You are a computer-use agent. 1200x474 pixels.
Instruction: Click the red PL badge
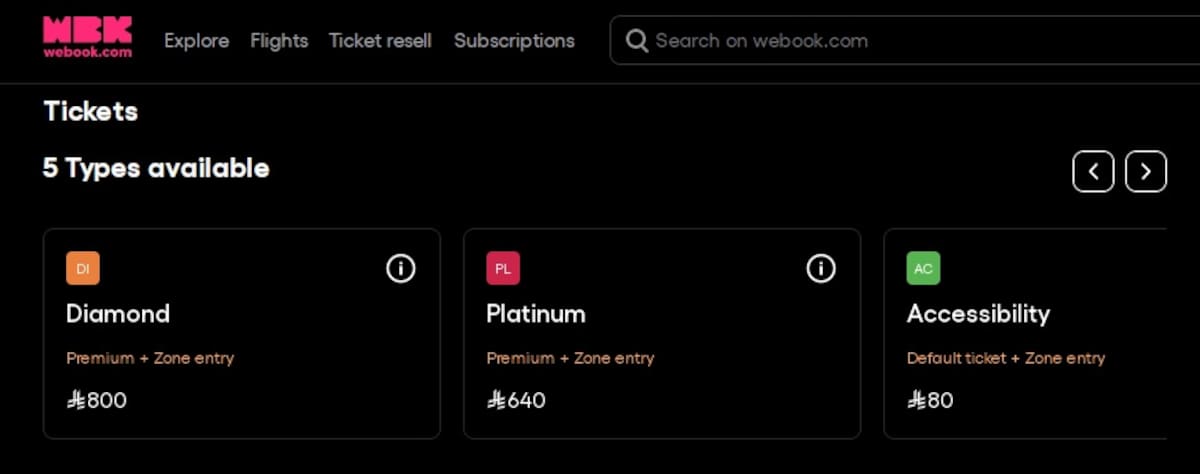click(x=503, y=268)
